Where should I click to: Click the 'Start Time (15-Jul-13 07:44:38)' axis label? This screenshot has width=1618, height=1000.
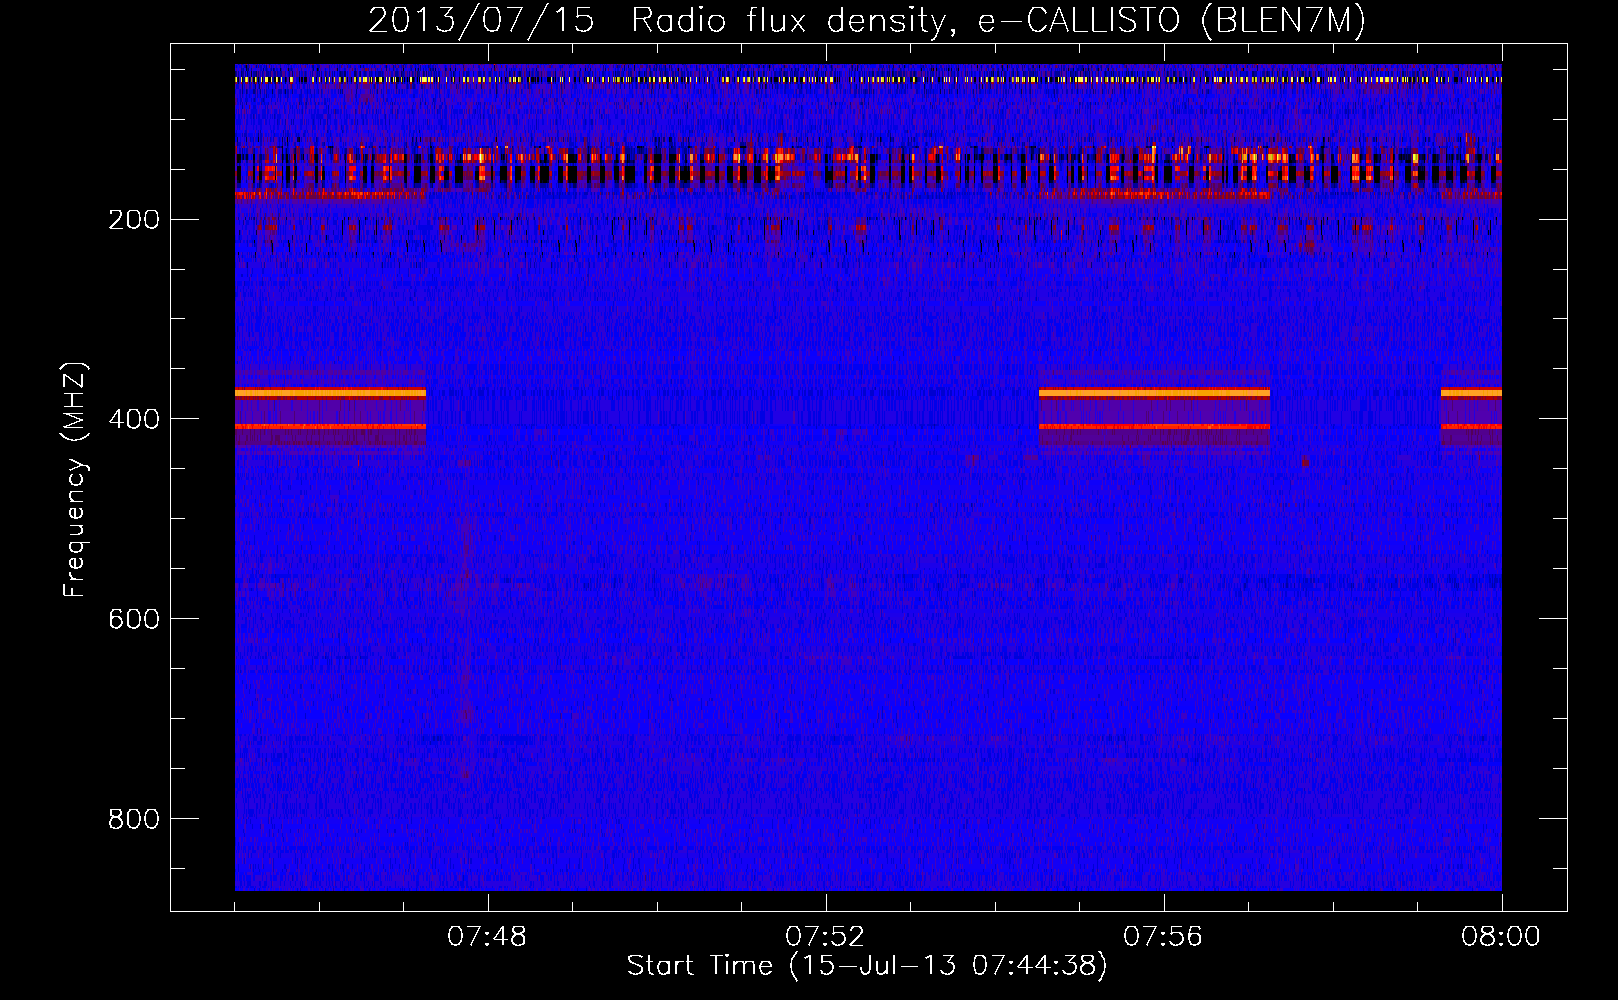pos(867,966)
